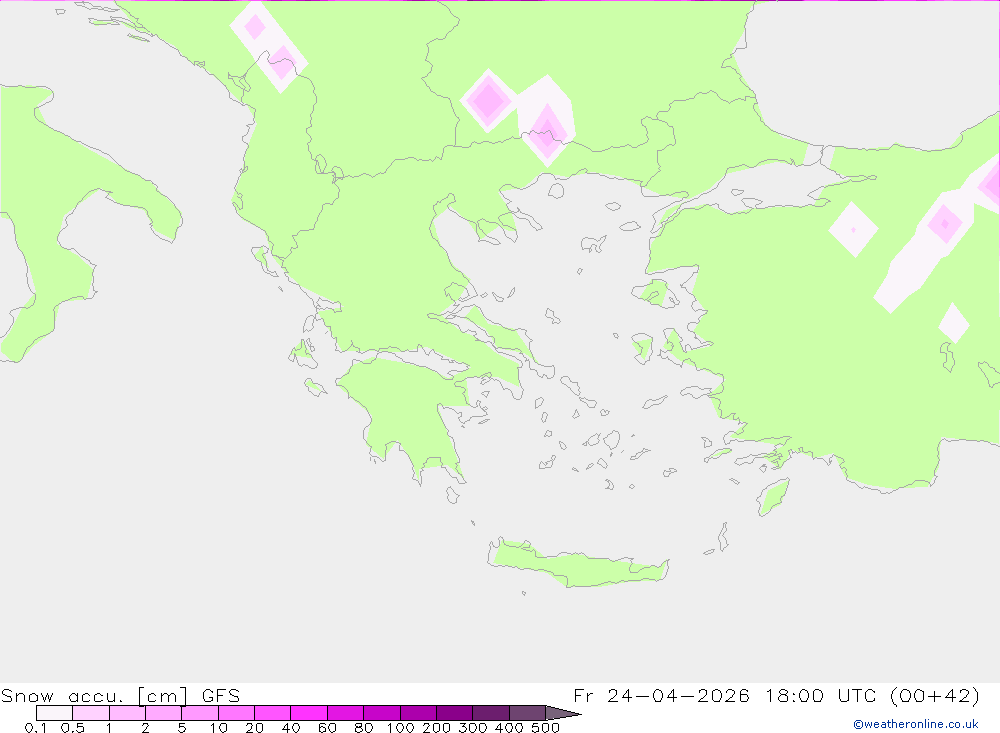Click the '2' legend value label

pos(145,727)
